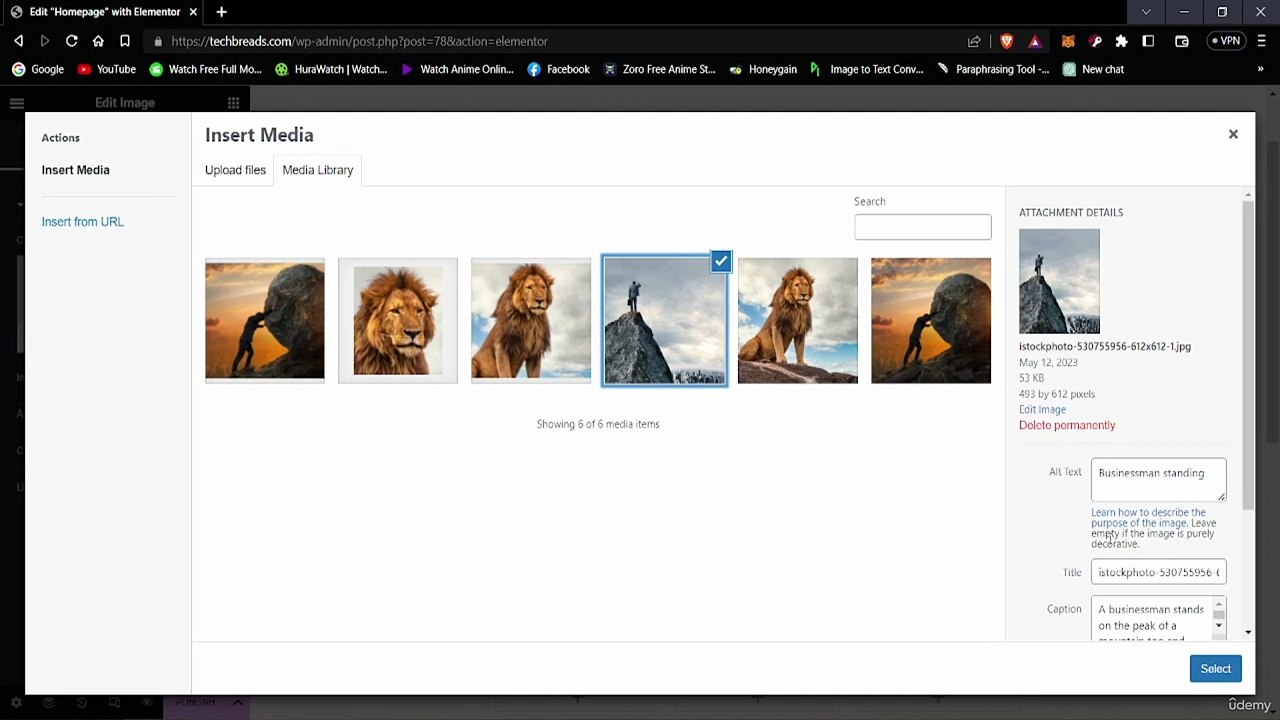Click the Edit Image link
Viewport: 1280px width, 720px height.
pyautogui.click(x=1042, y=409)
